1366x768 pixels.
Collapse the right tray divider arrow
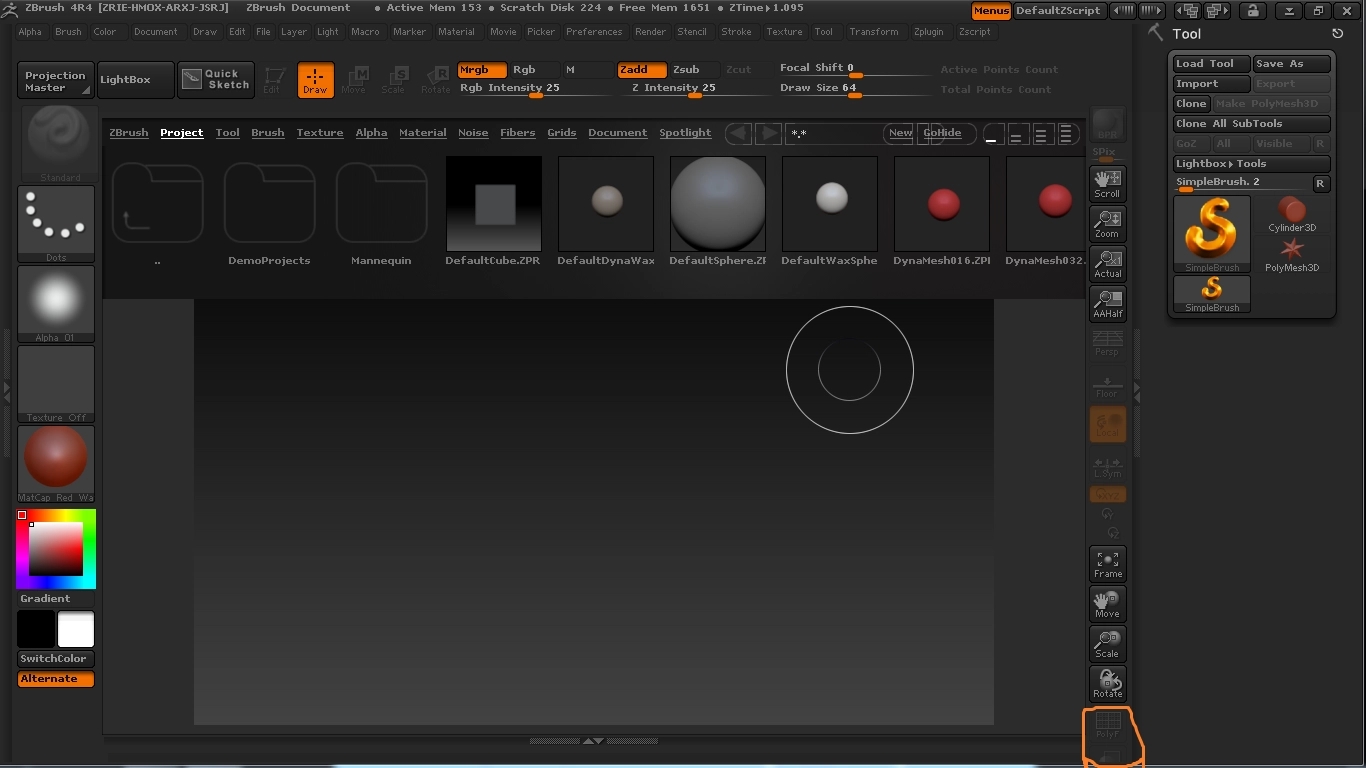point(1136,394)
